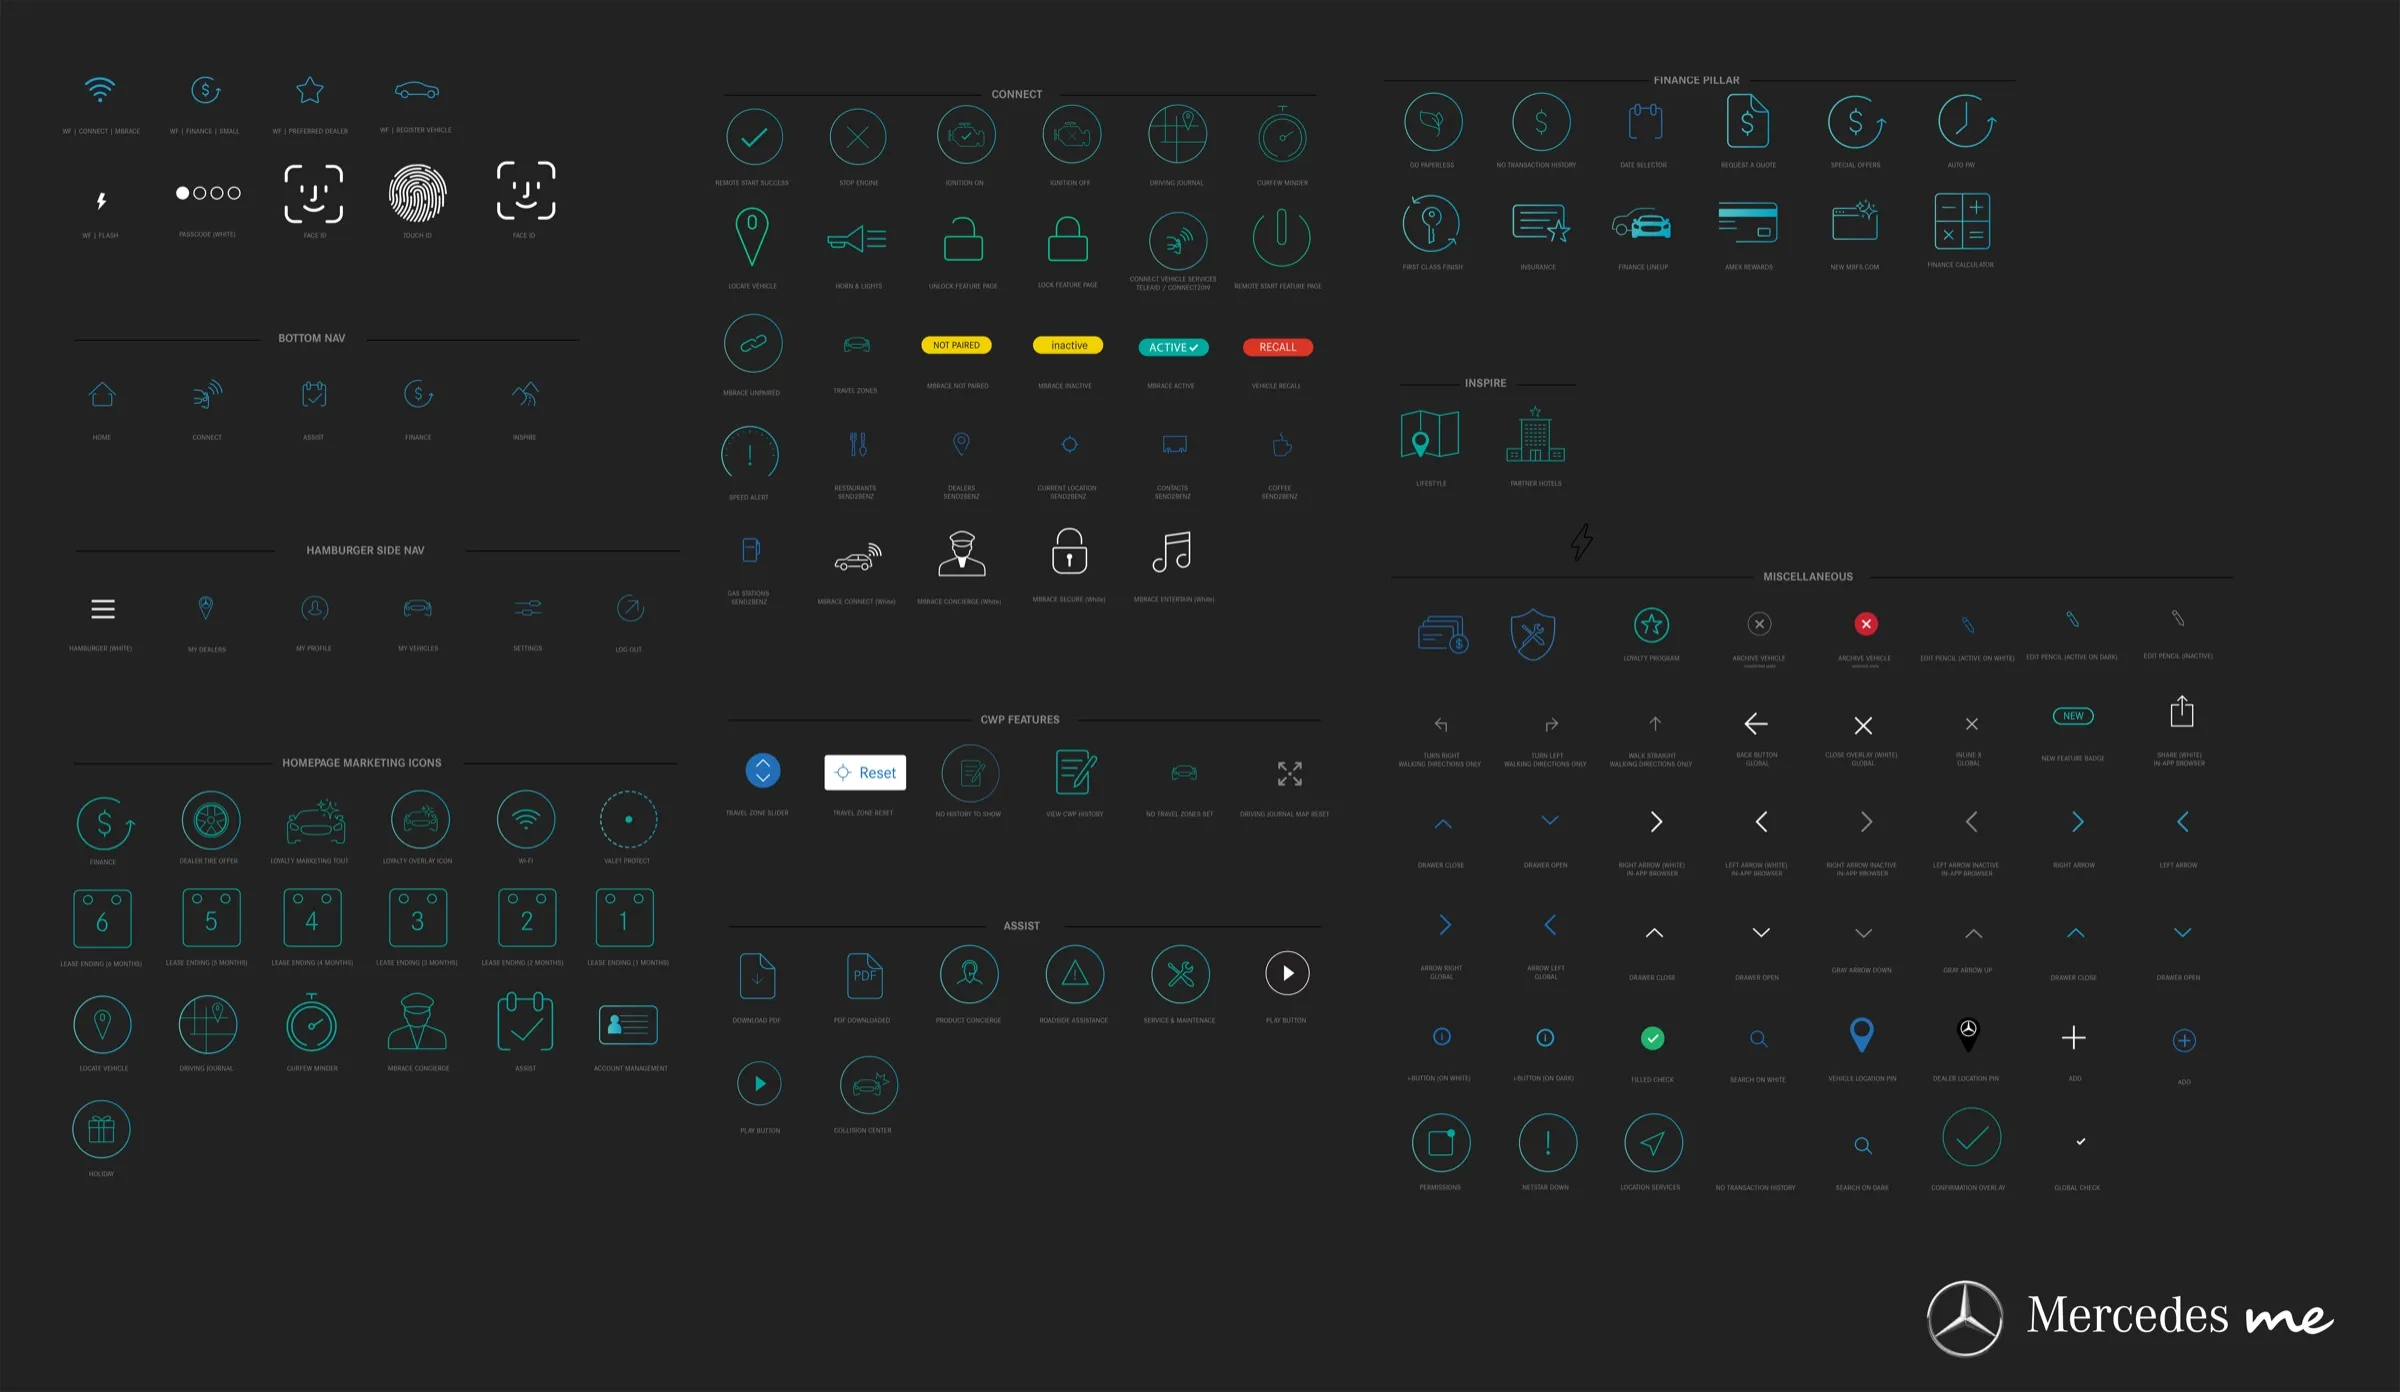Click the white Drawer Open down chevron
Image resolution: width=2400 pixels, height=1392 pixels.
pos(1762,932)
